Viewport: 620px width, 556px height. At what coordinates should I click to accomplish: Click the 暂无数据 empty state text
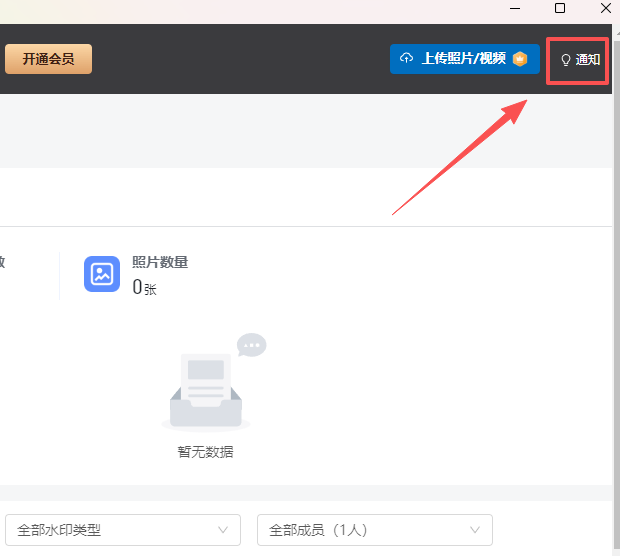tap(205, 451)
